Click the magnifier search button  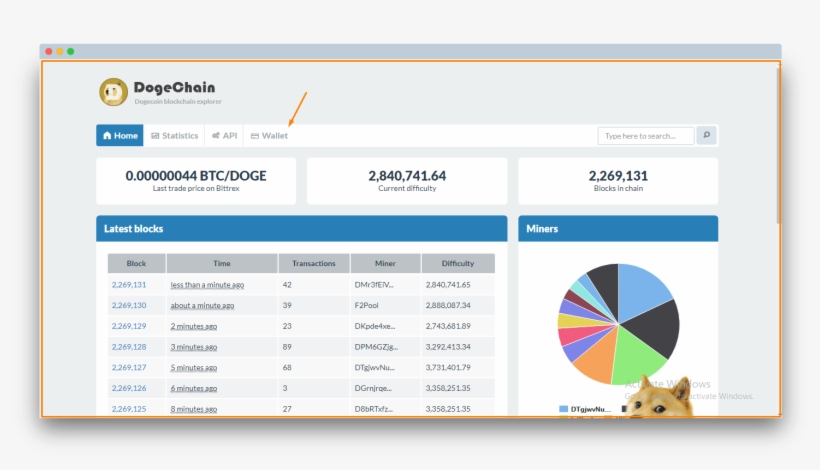(x=707, y=135)
